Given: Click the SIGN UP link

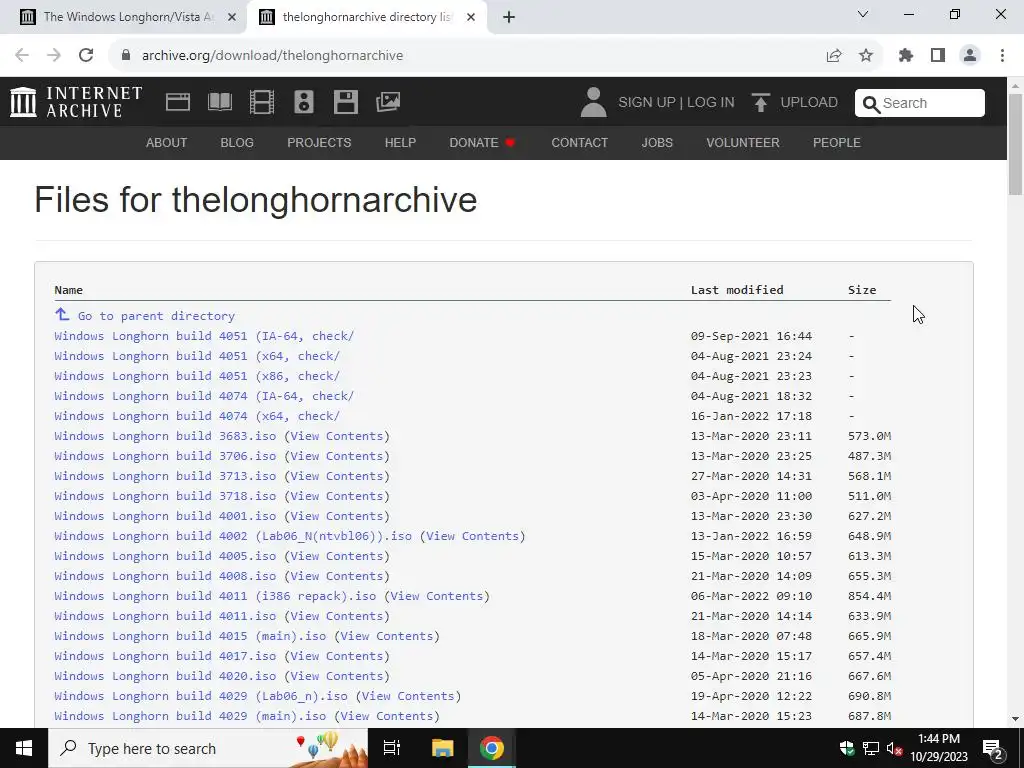Looking at the screenshot, I should tap(647, 103).
